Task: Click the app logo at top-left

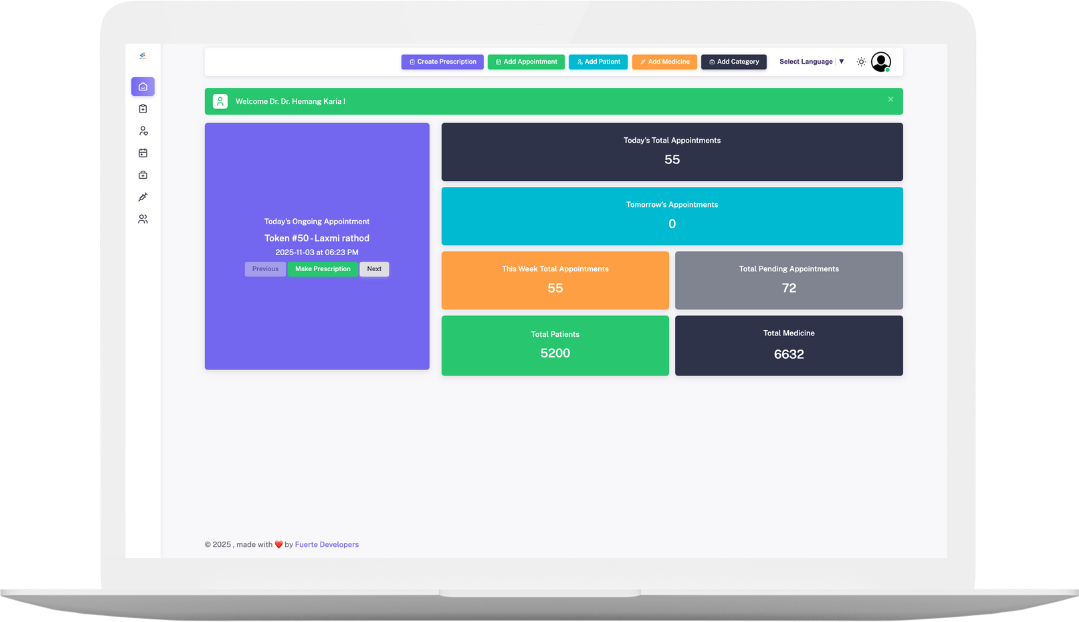Action: (143, 55)
